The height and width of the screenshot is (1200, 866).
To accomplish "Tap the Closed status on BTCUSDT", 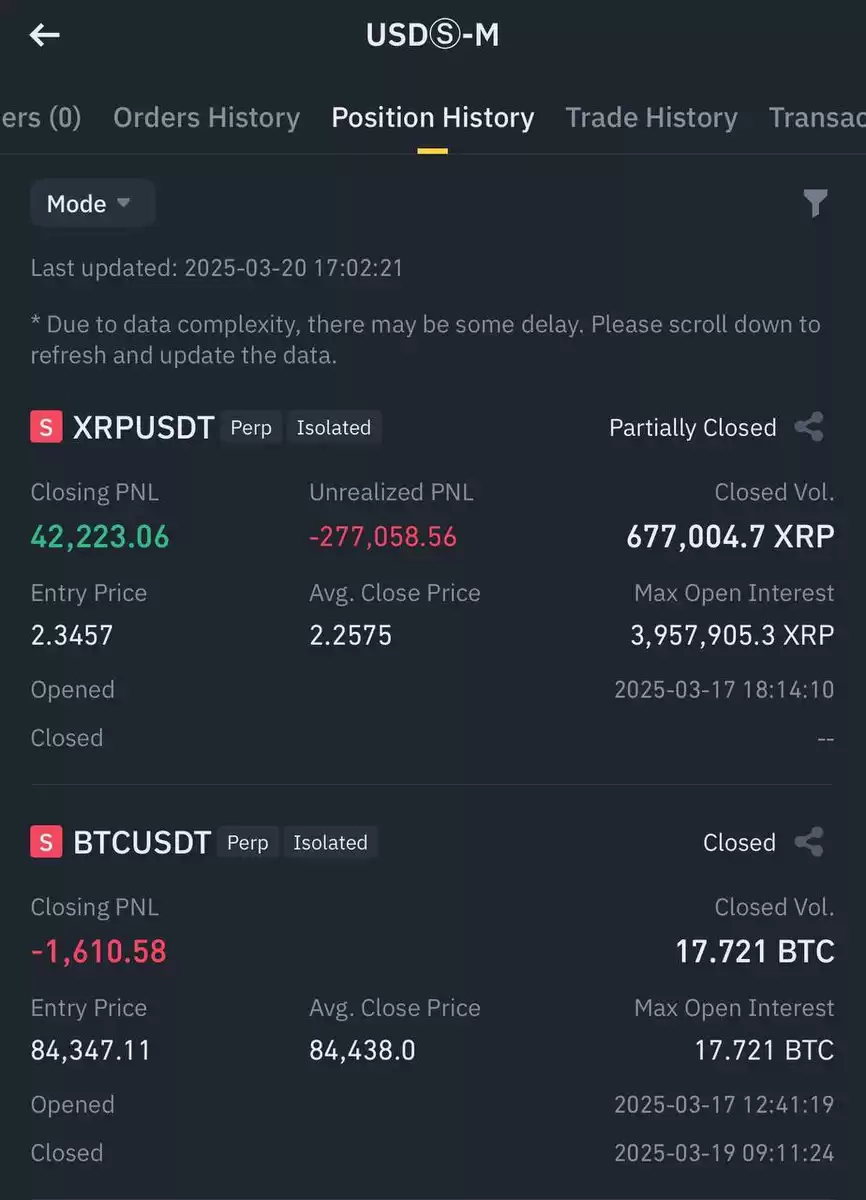I will click(x=739, y=842).
